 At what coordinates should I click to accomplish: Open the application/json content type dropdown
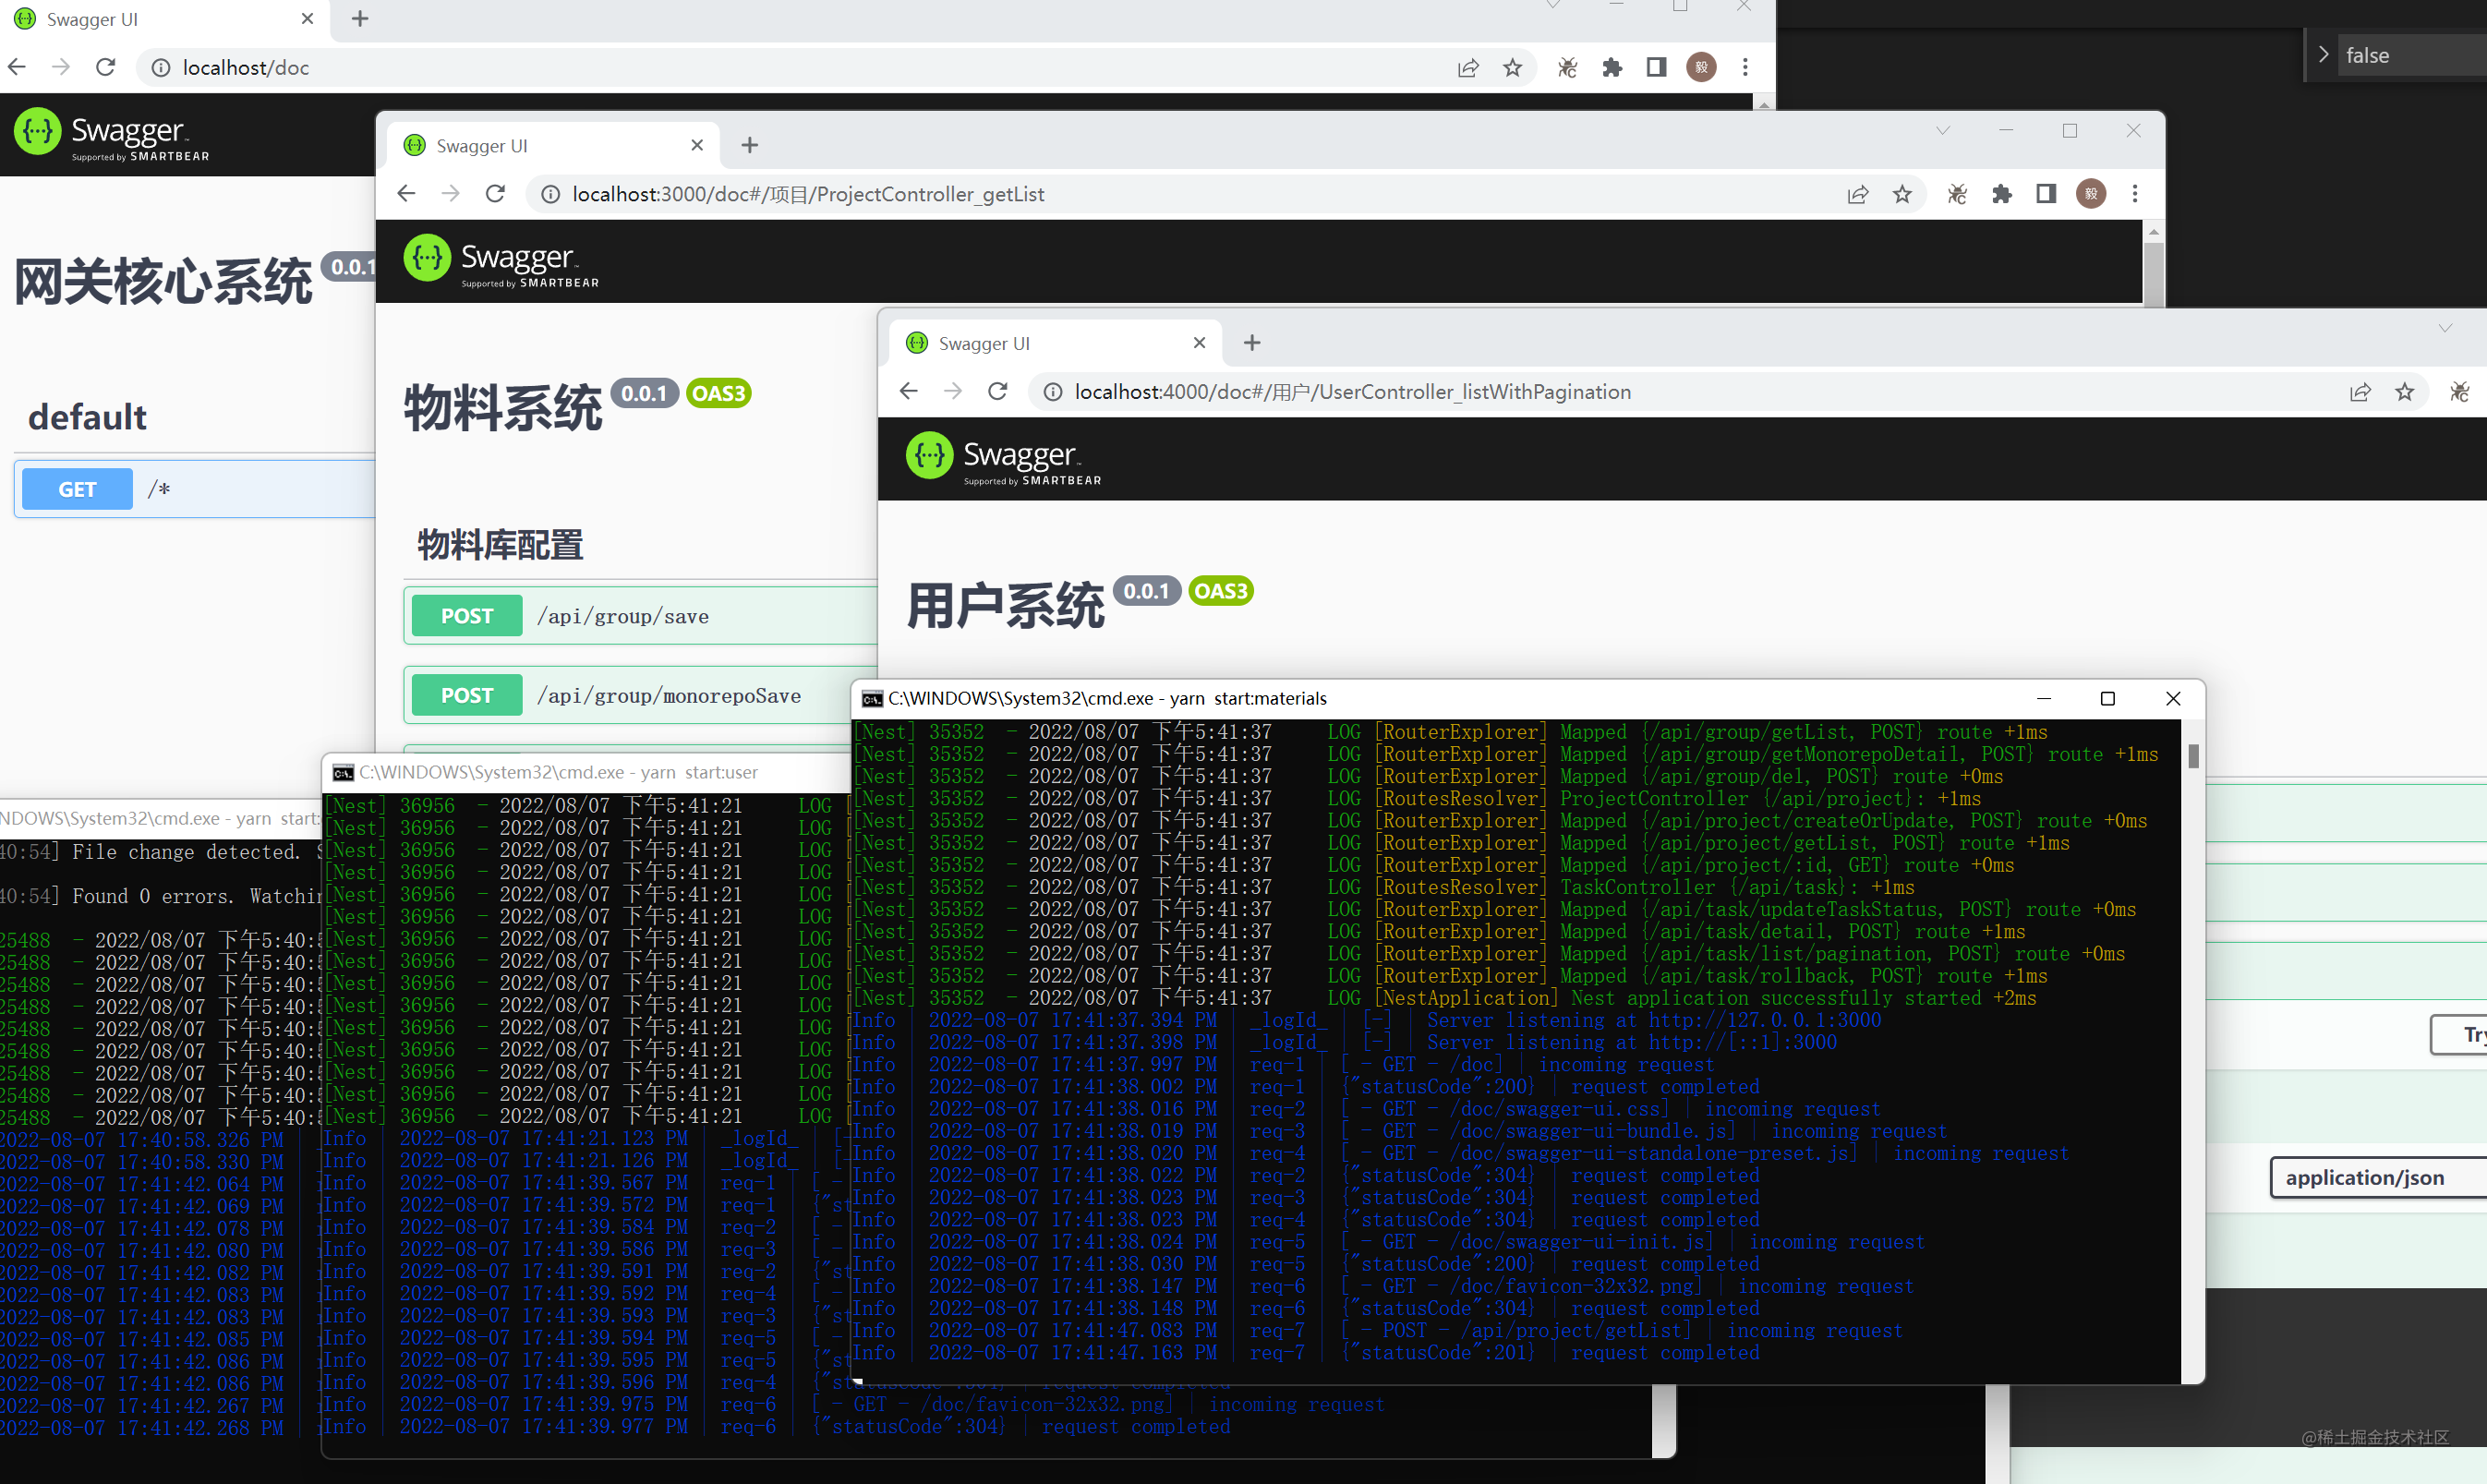pyautogui.click(x=2378, y=1177)
